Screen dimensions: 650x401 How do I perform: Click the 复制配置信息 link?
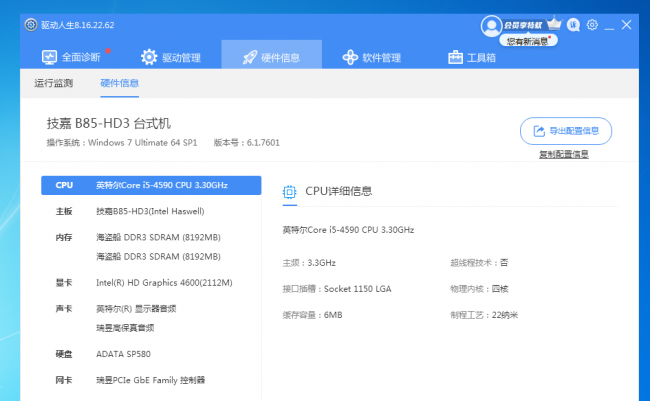tap(564, 155)
